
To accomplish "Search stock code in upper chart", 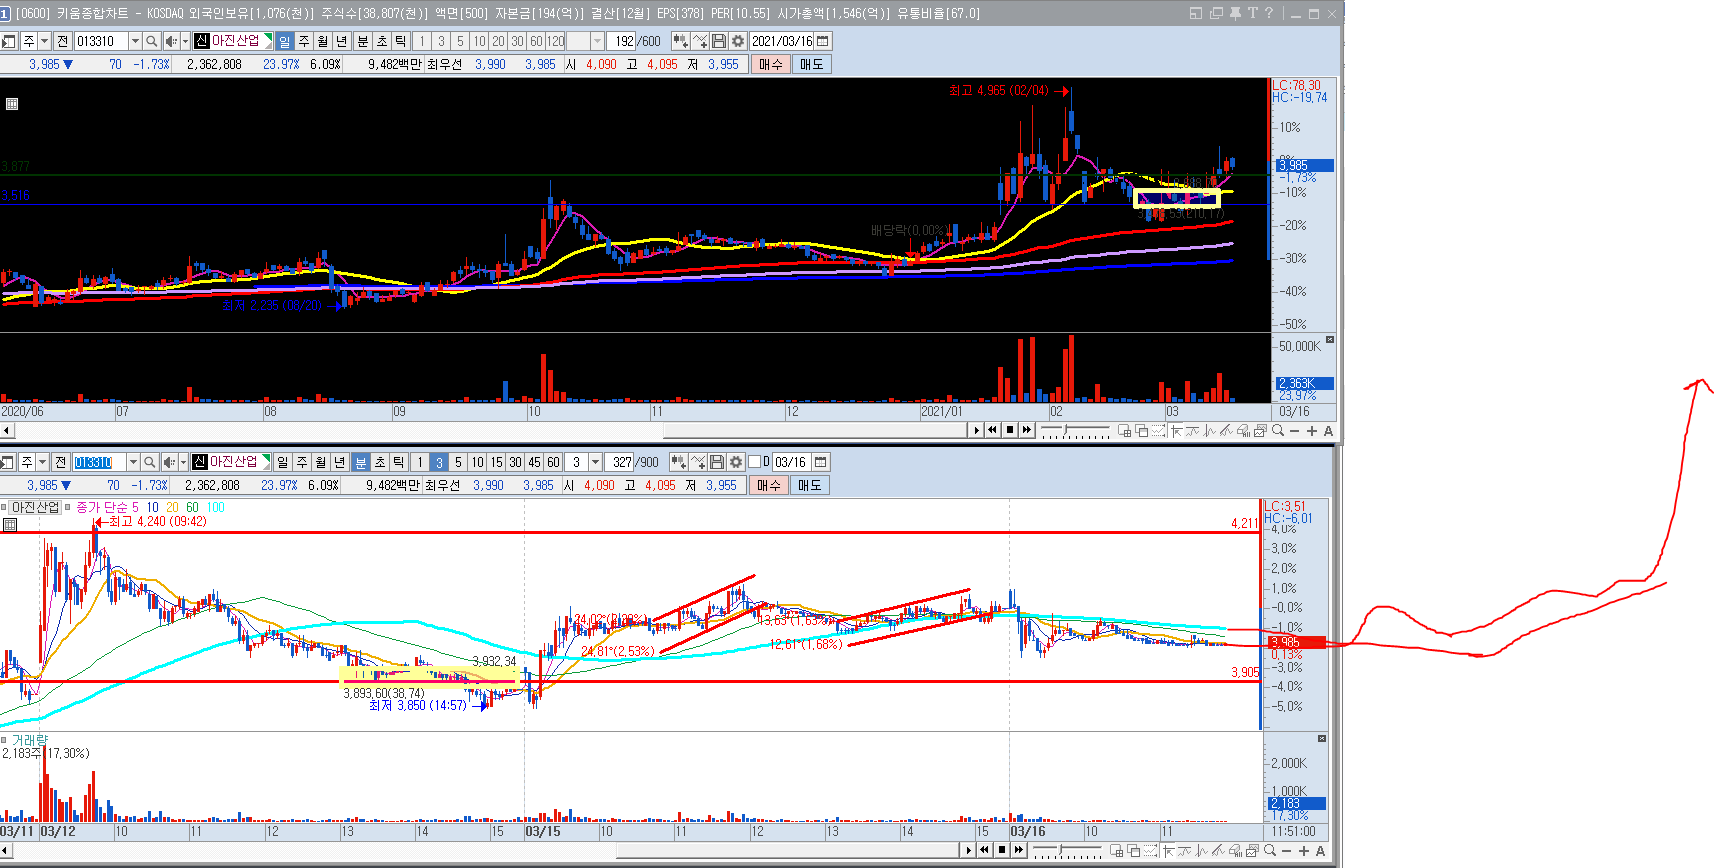I will pos(151,41).
